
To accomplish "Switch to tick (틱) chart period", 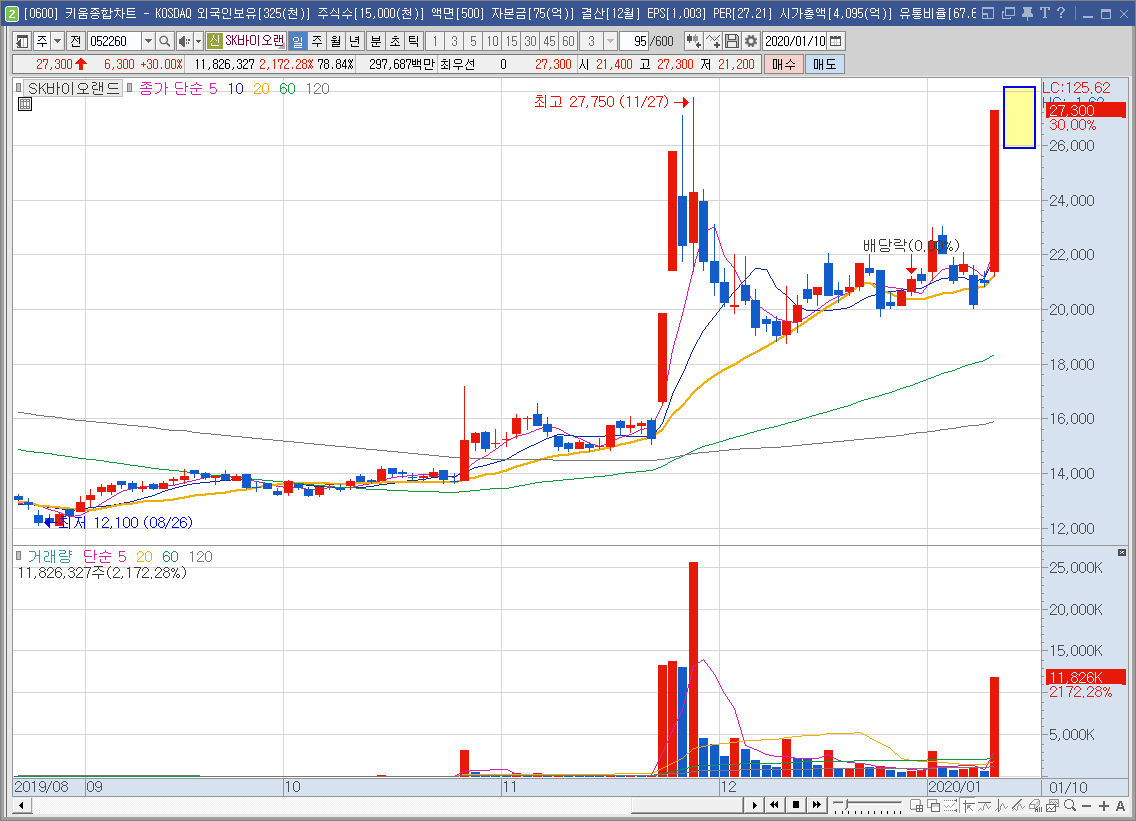I will [414, 41].
